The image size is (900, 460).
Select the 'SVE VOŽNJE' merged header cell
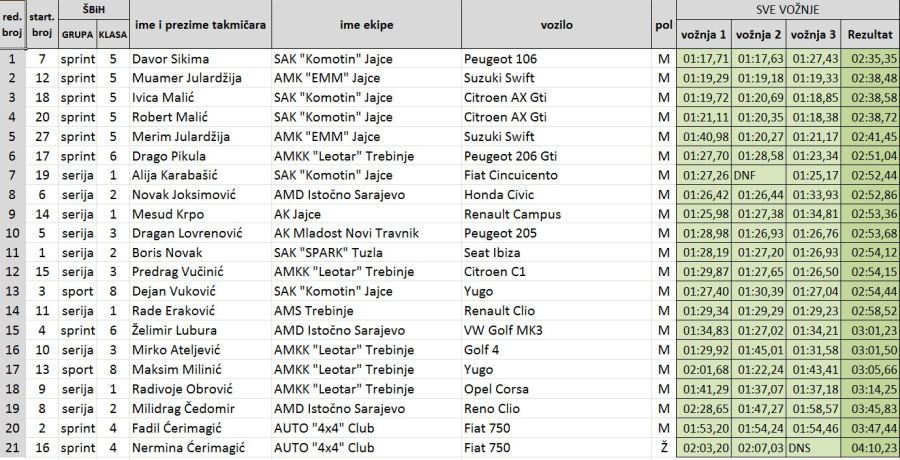pyautogui.click(x=787, y=9)
